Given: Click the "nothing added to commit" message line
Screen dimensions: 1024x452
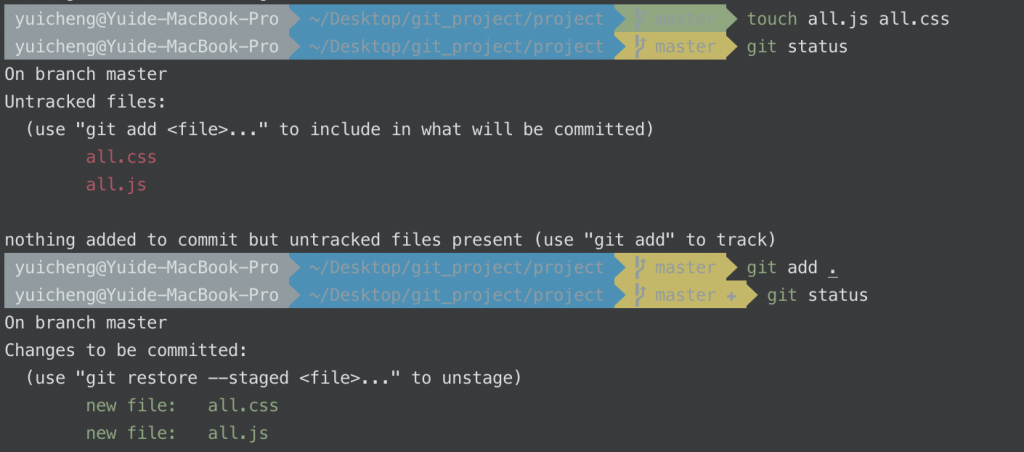Looking at the screenshot, I should pyautogui.click(x=389, y=239).
